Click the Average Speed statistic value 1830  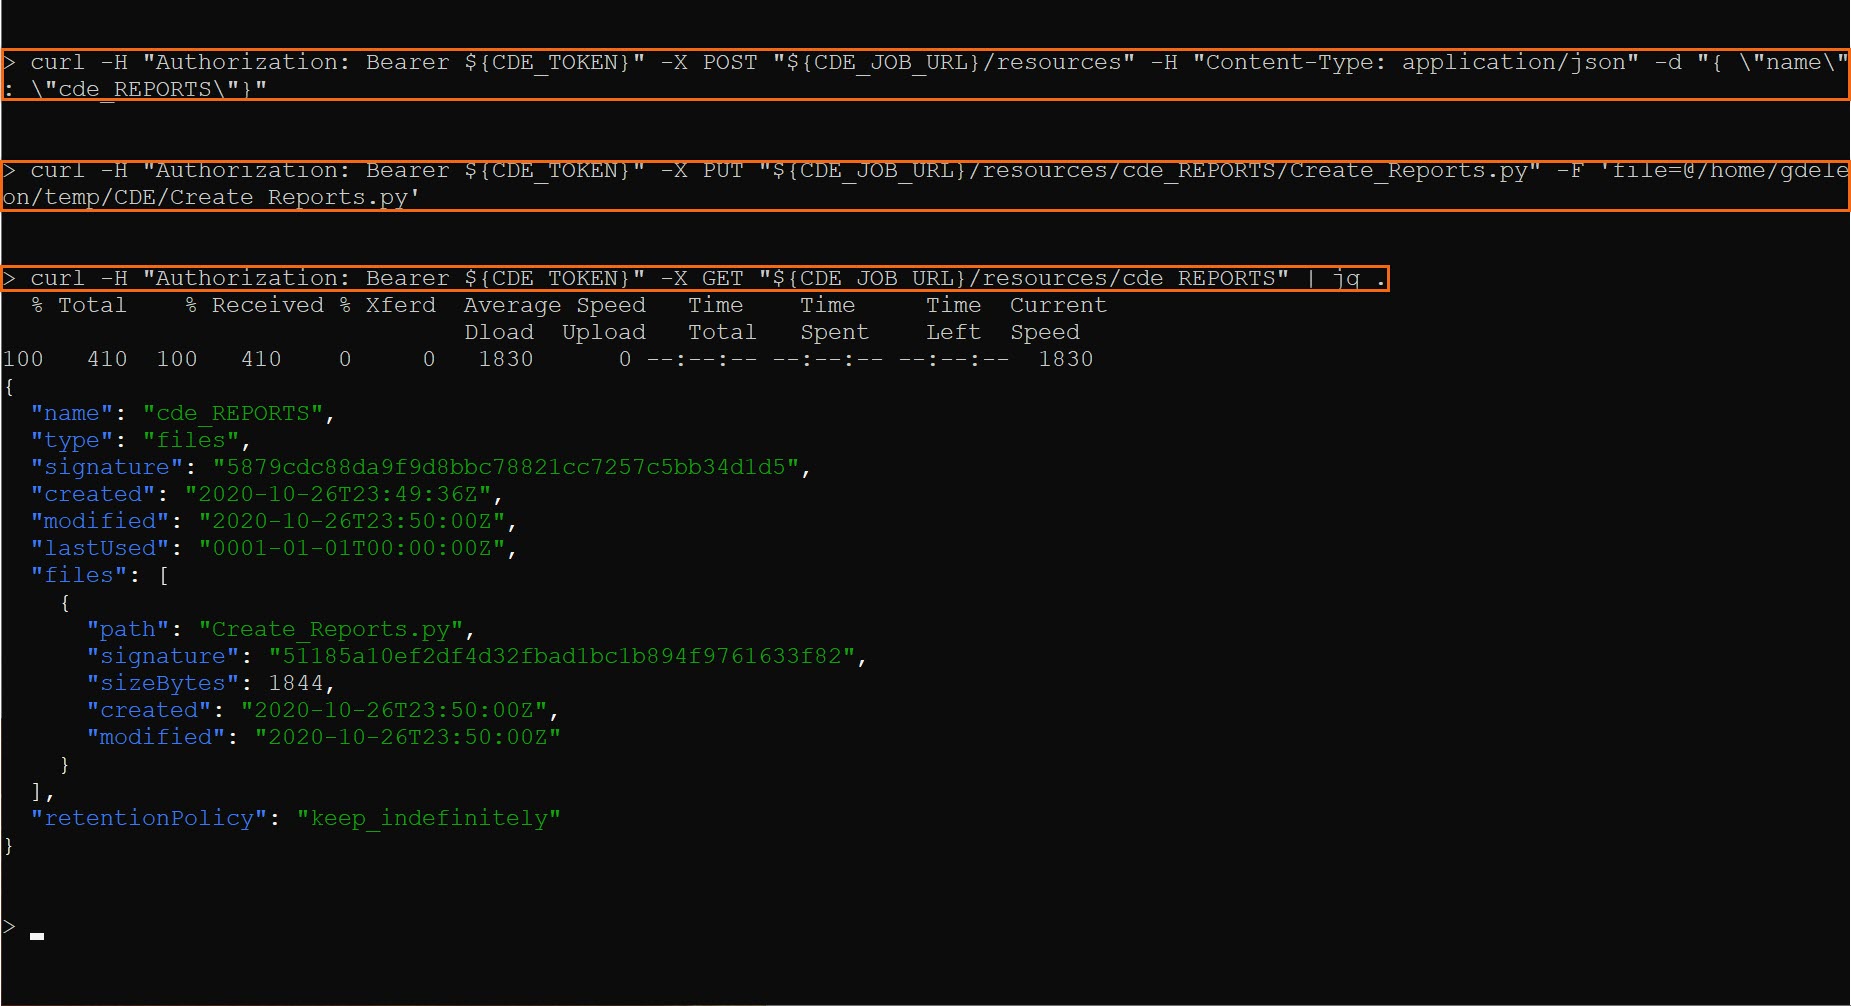(x=506, y=358)
